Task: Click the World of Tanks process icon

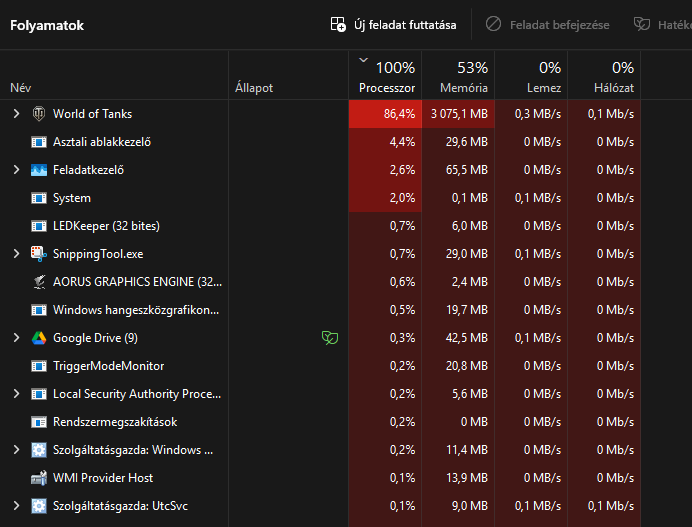Action: [39, 114]
